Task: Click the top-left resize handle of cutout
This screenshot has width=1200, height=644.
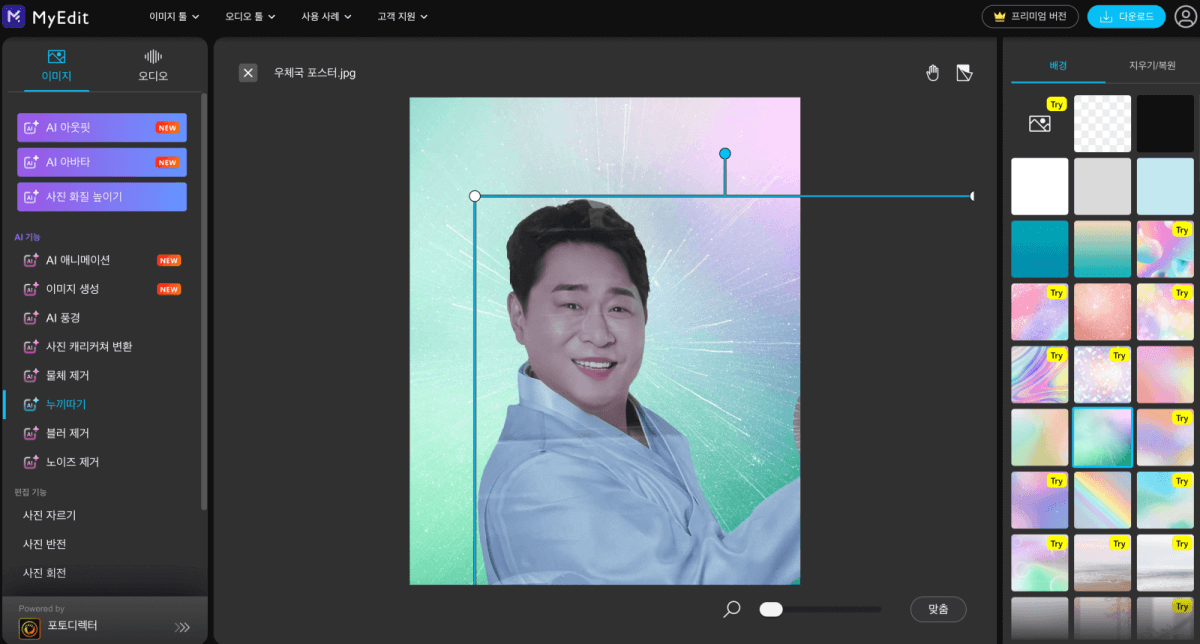Action: point(475,196)
